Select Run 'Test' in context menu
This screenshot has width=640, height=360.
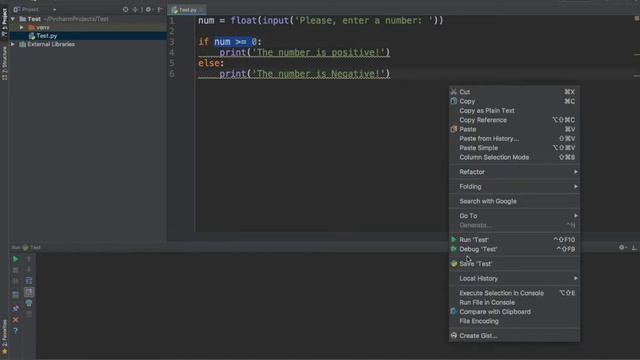(x=514, y=240)
